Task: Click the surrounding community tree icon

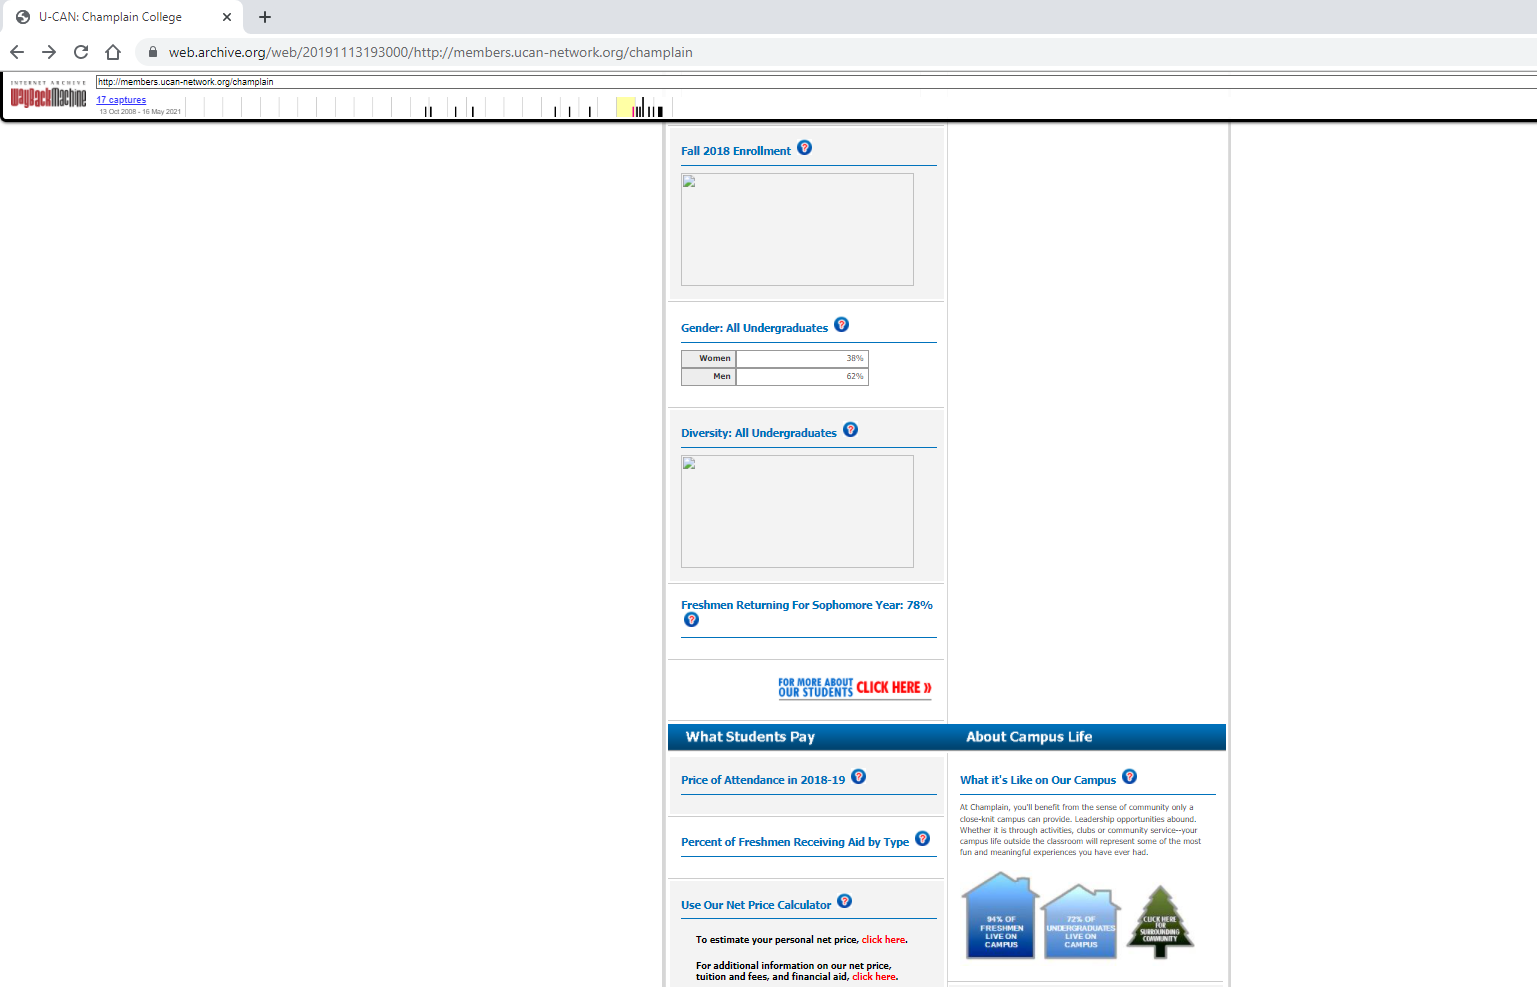Action: tap(1160, 922)
